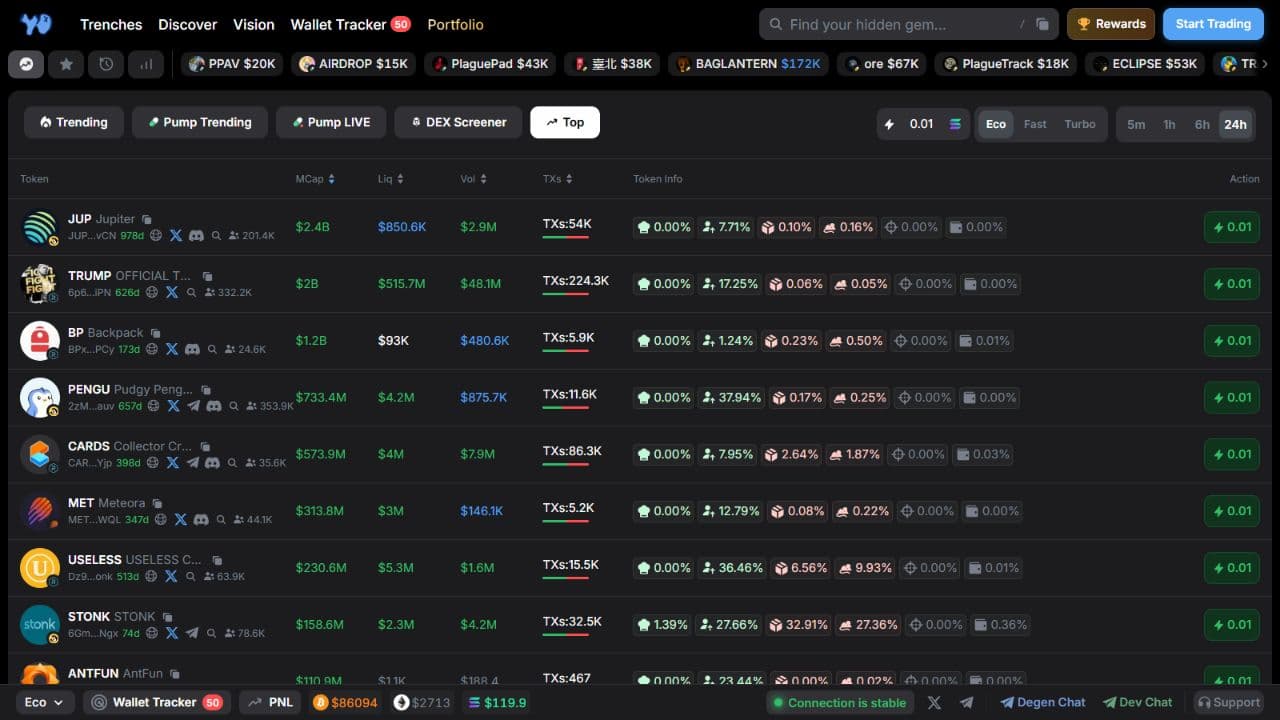Search MET Meteora with magnifier icon
Image resolution: width=1280 pixels, height=720 pixels.
(221, 520)
